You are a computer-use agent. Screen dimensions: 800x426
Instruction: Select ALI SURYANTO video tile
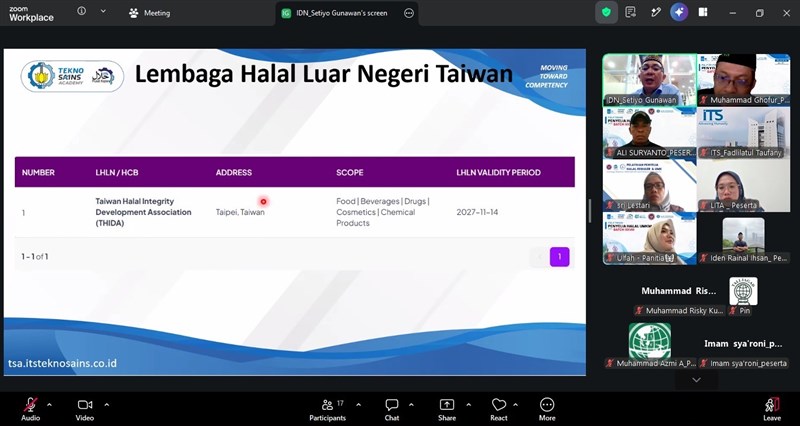(x=649, y=133)
